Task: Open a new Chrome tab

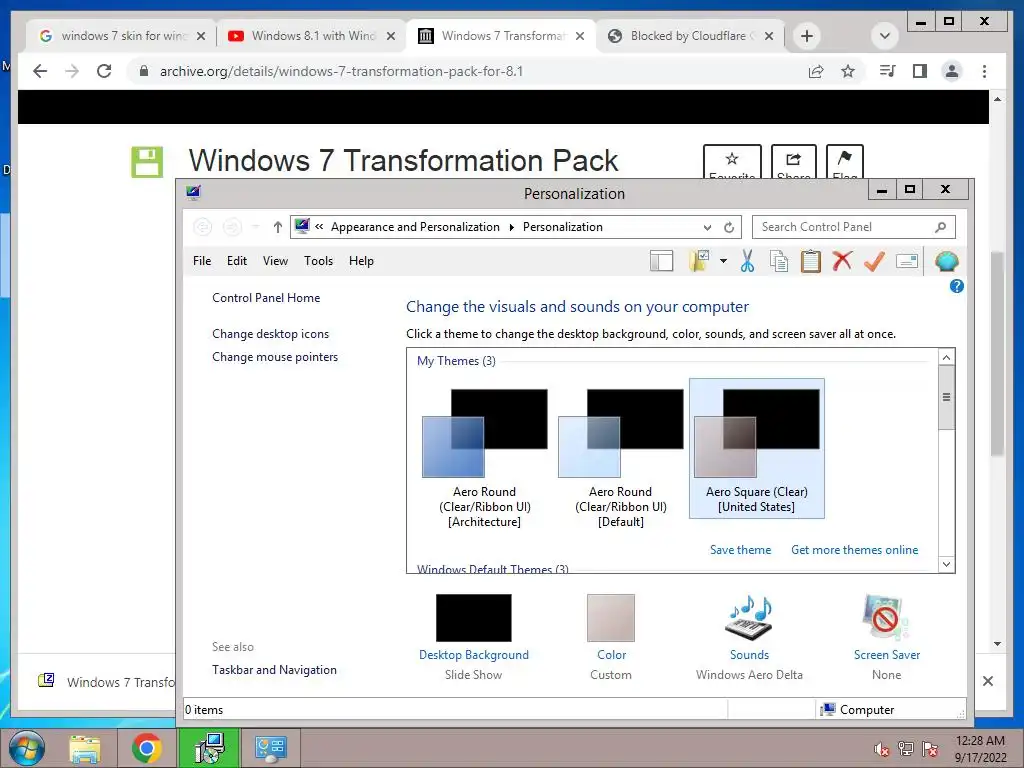Action: (x=807, y=36)
